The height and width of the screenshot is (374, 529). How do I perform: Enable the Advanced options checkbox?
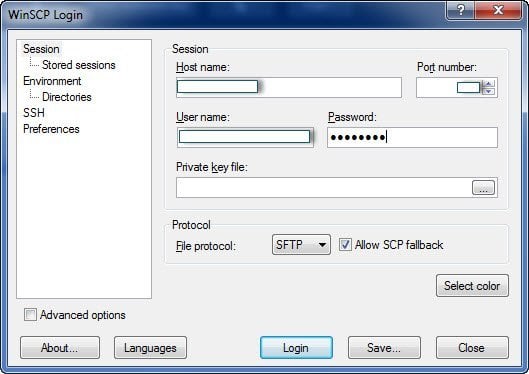click(x=30, y=315)
